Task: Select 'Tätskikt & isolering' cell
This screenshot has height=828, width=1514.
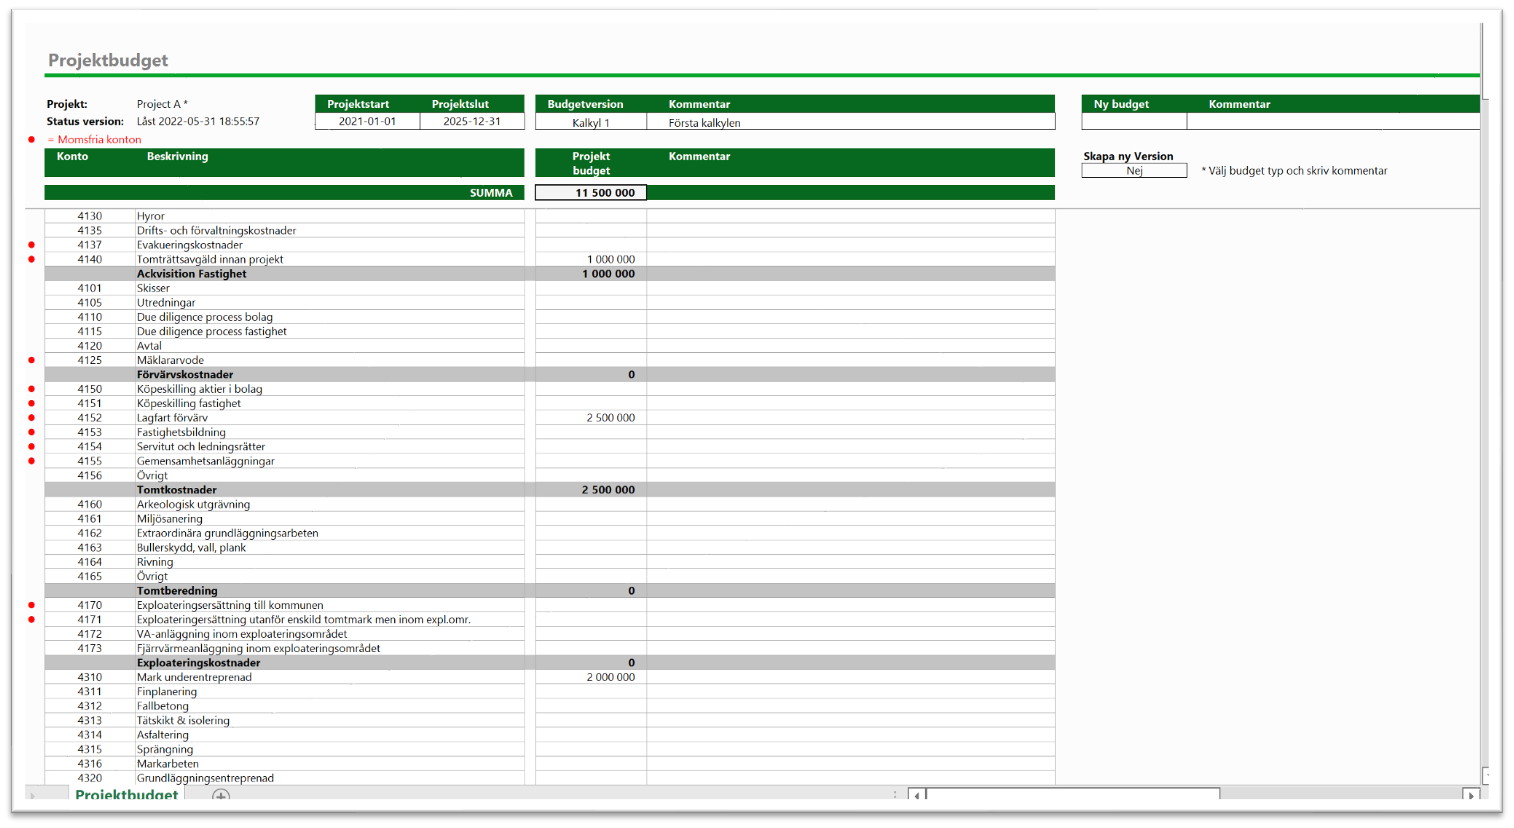Action: click(330, 720)
